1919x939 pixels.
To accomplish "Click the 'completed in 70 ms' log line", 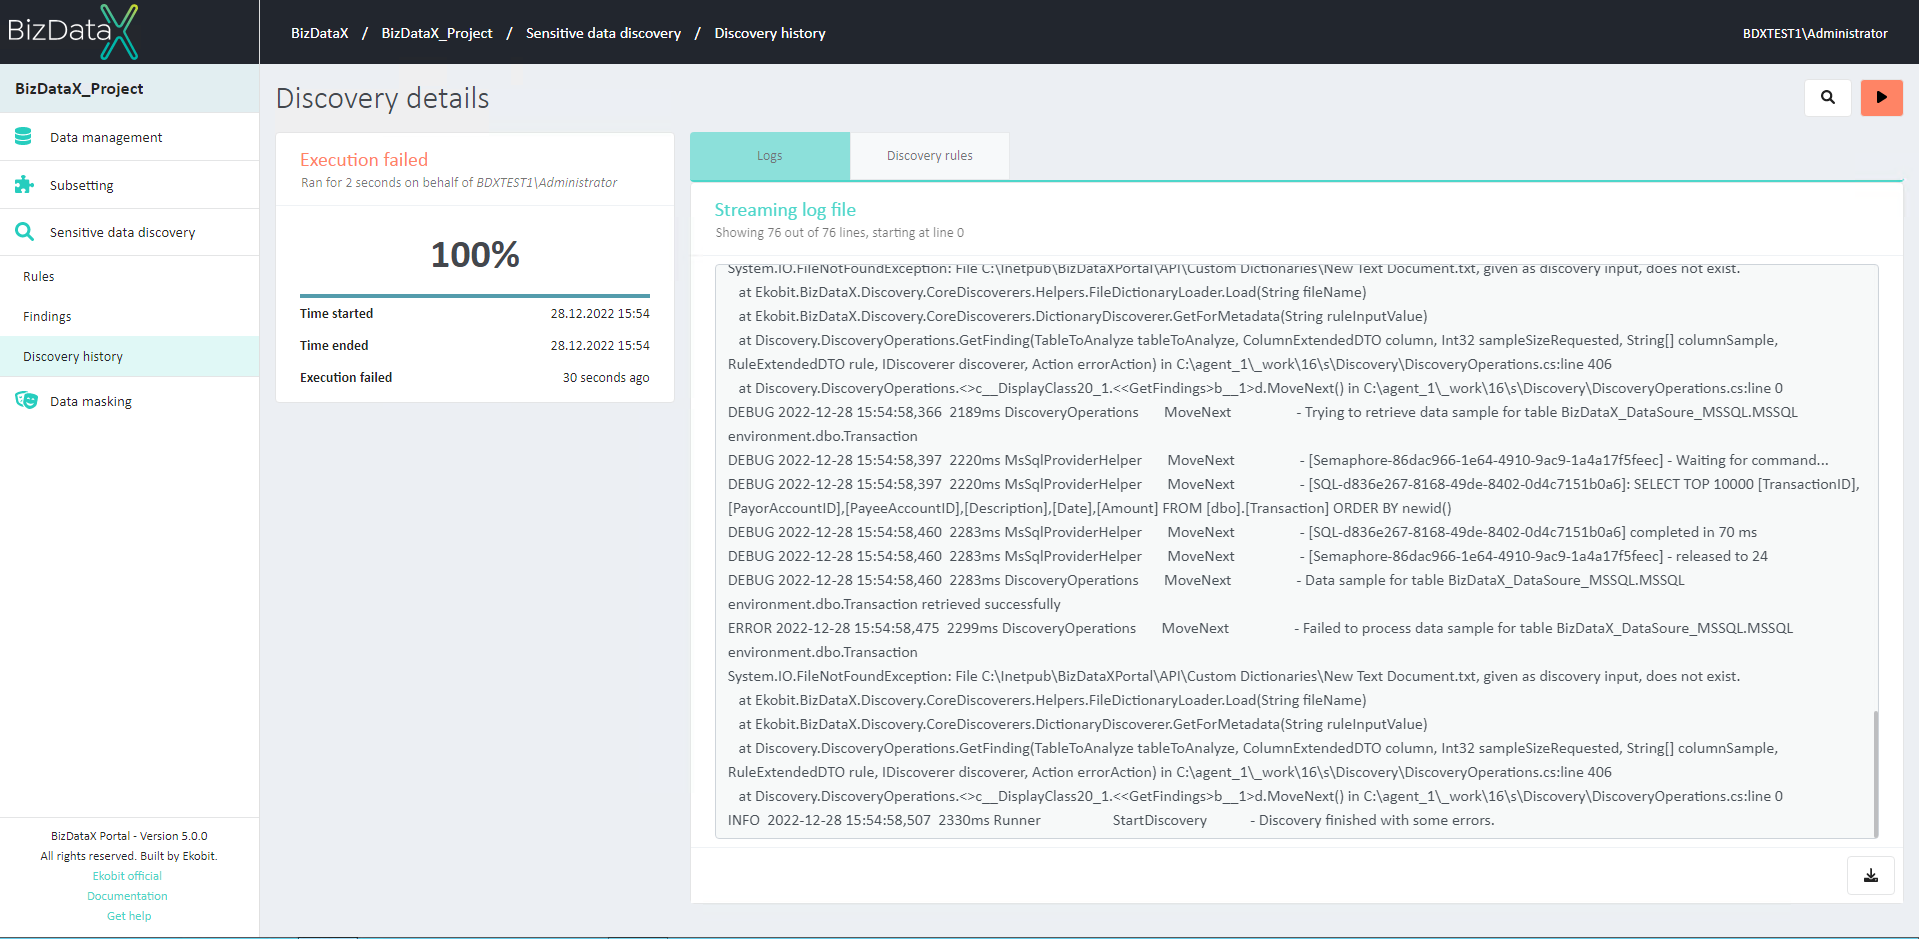I will click(x=1242, y=532).
